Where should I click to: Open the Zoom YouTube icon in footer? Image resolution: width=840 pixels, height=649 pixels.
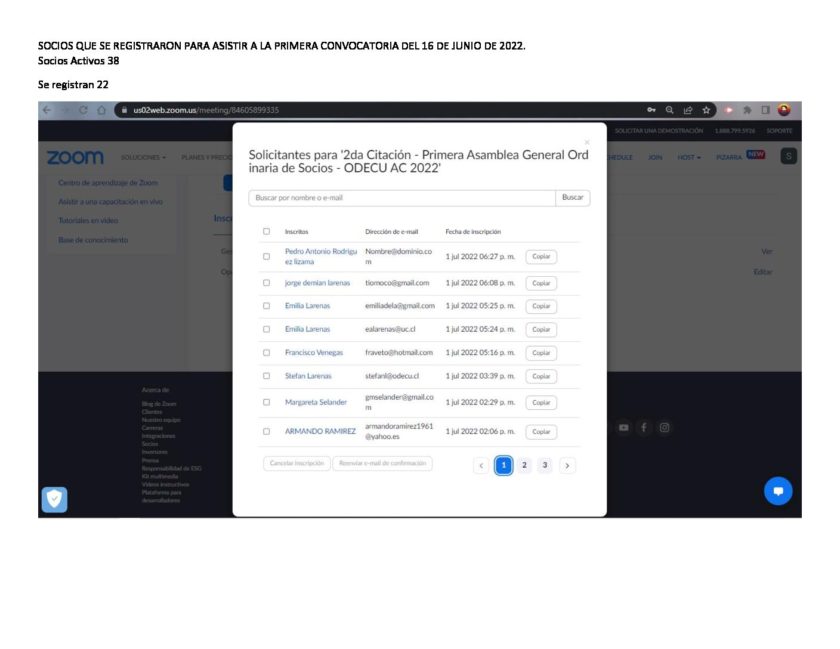pyautogui.click(x=624, y=428)
